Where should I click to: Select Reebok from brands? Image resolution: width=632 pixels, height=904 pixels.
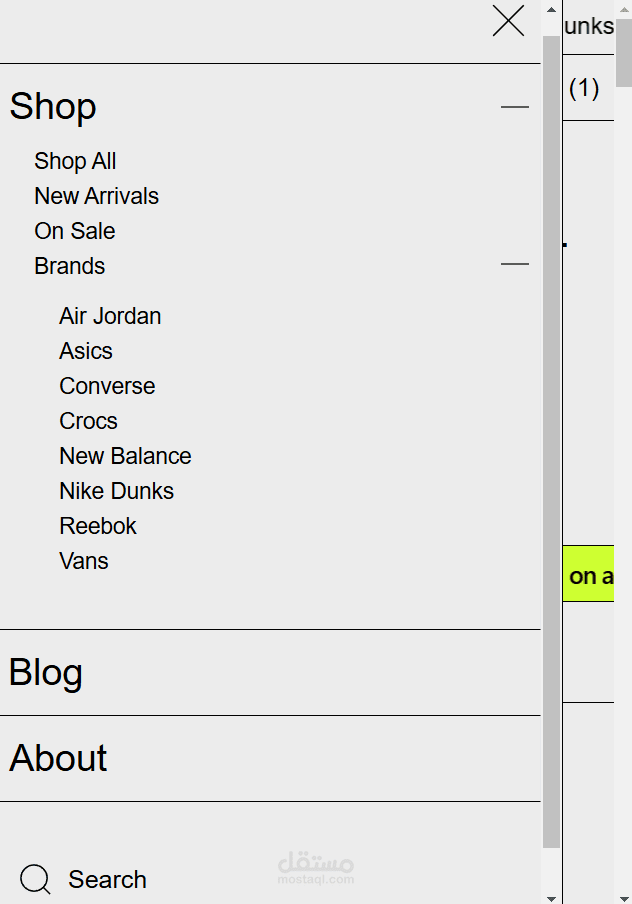pyautogui.click(x=98, y=526)
